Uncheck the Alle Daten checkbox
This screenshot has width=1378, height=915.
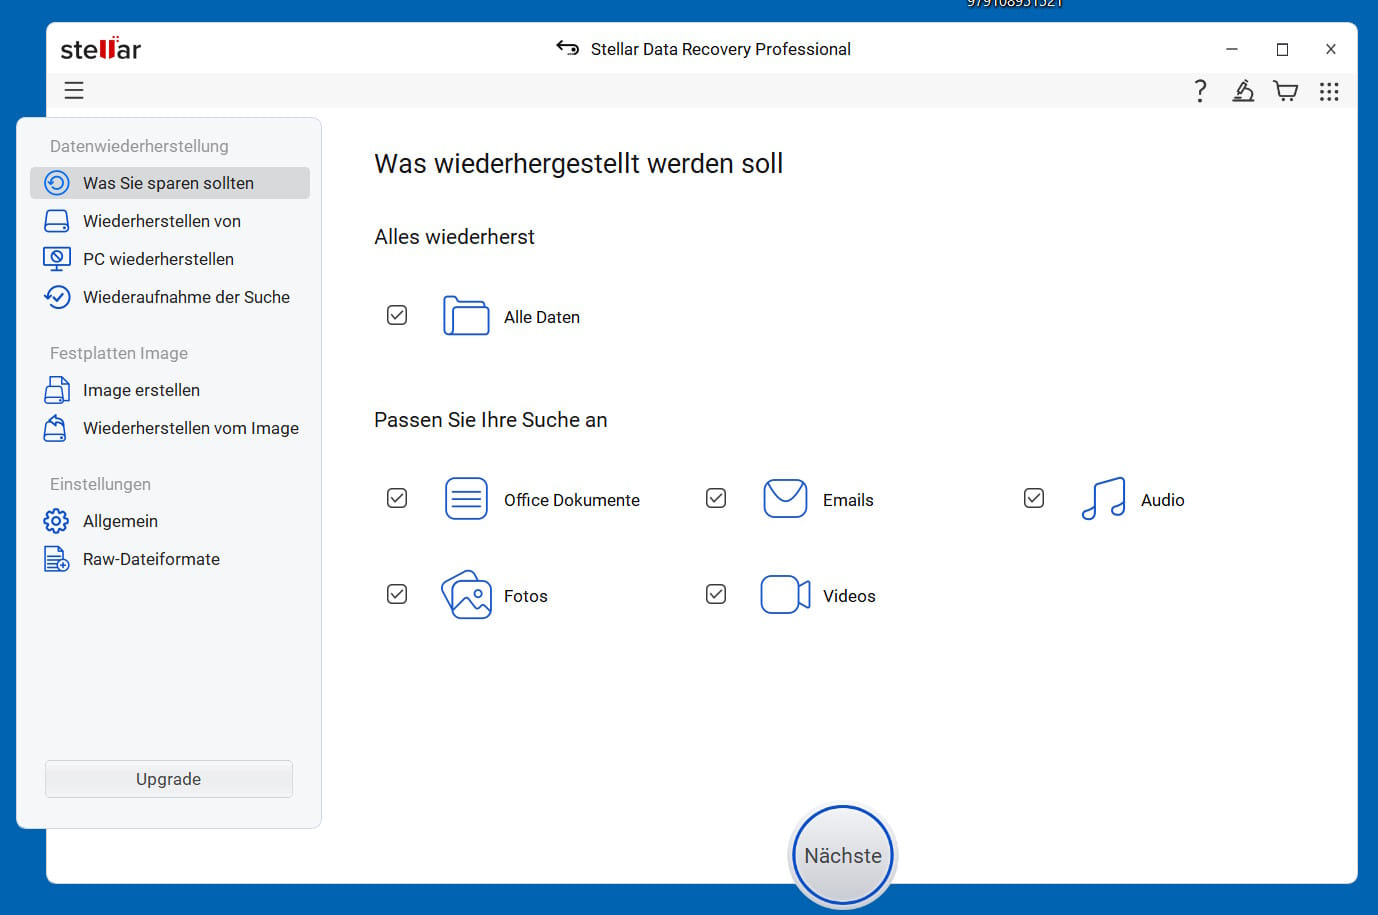tap(397, 316)
